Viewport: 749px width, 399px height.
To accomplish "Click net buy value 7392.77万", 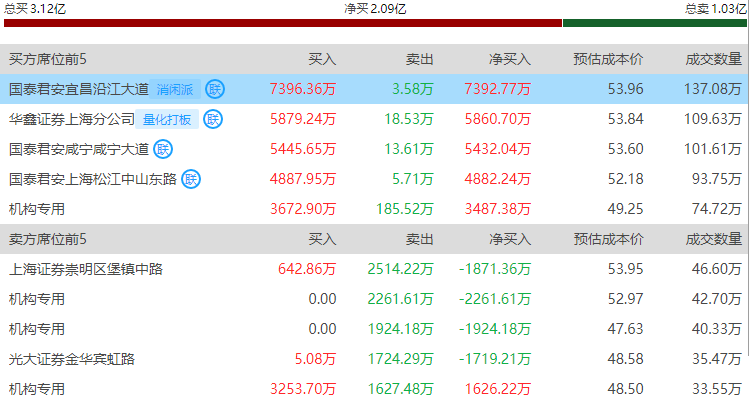I will pyautogui.click(x=498, y=89).
